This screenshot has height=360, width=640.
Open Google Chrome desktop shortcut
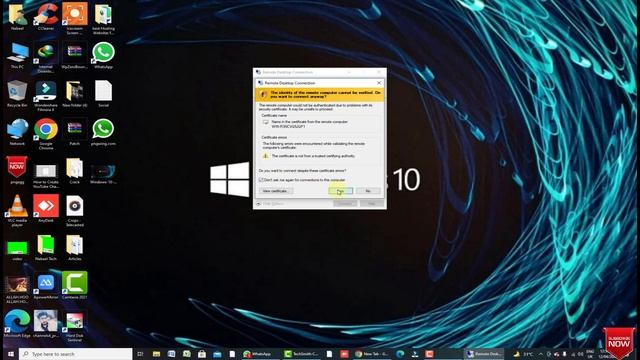pos(46,134)
